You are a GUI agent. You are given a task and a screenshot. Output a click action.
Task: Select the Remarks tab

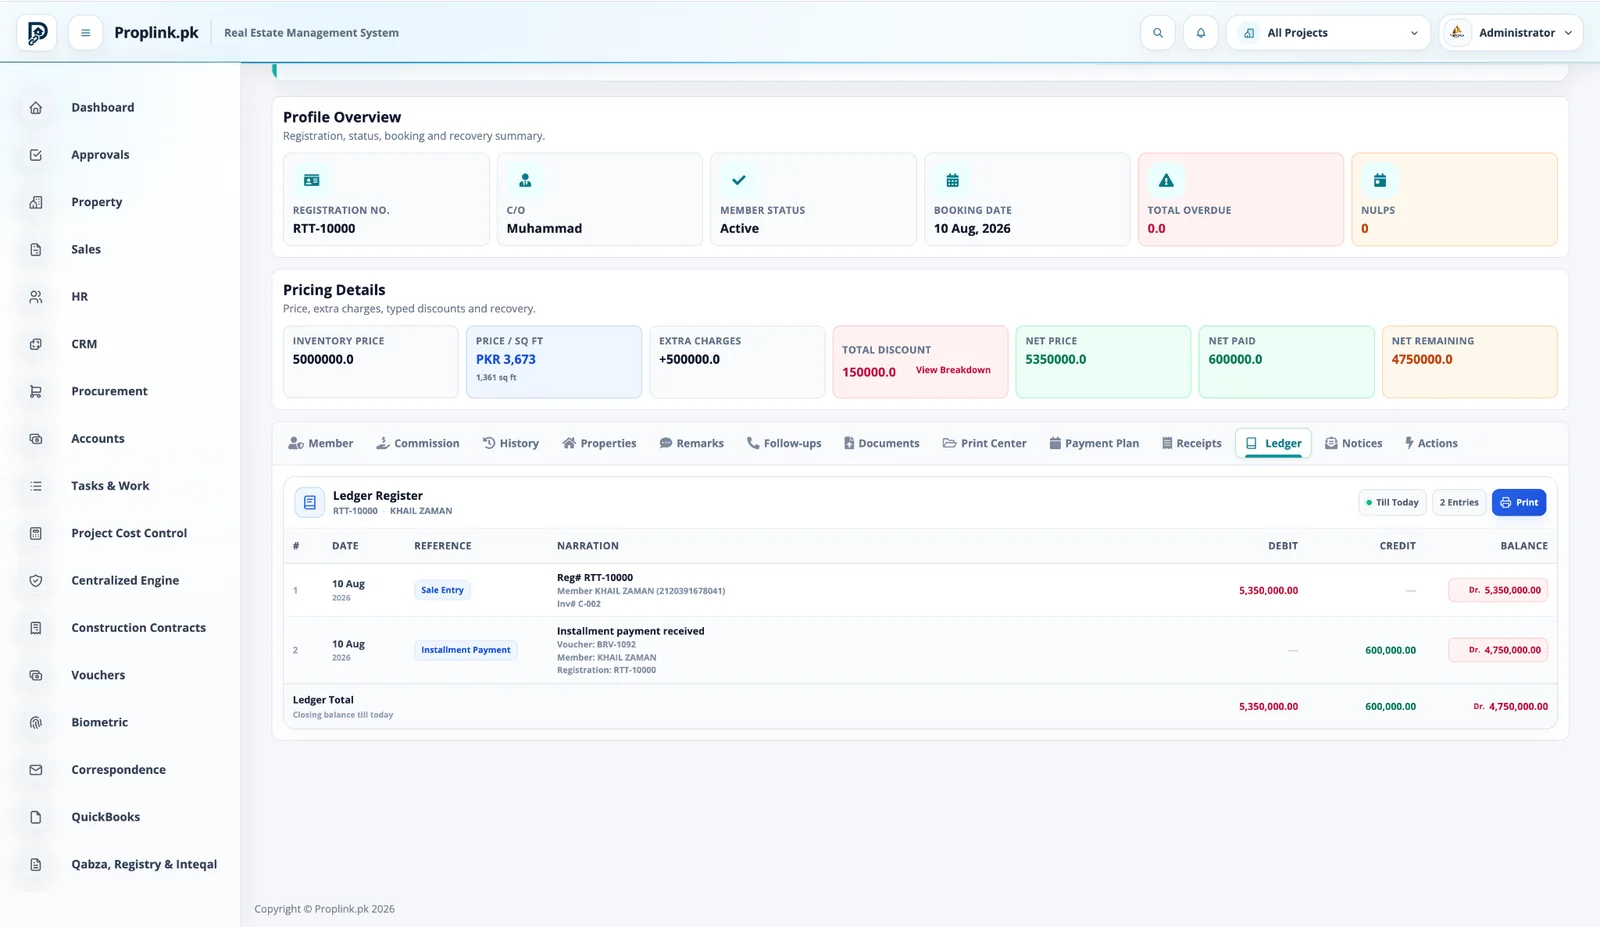[x=692, y=444]
